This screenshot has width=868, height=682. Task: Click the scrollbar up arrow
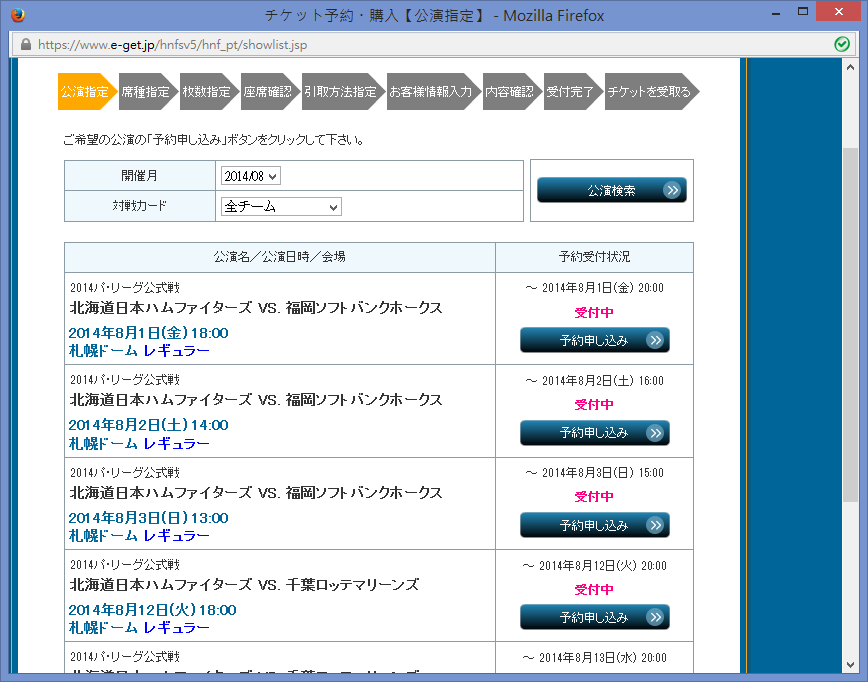tap(850, 67)
